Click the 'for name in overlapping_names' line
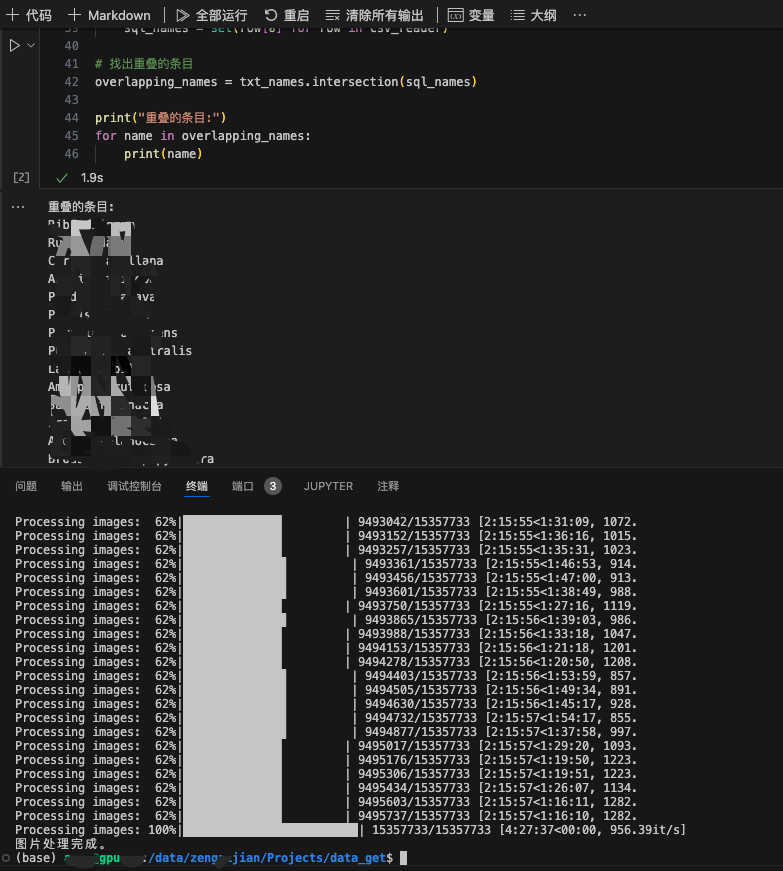 [203, 136]
